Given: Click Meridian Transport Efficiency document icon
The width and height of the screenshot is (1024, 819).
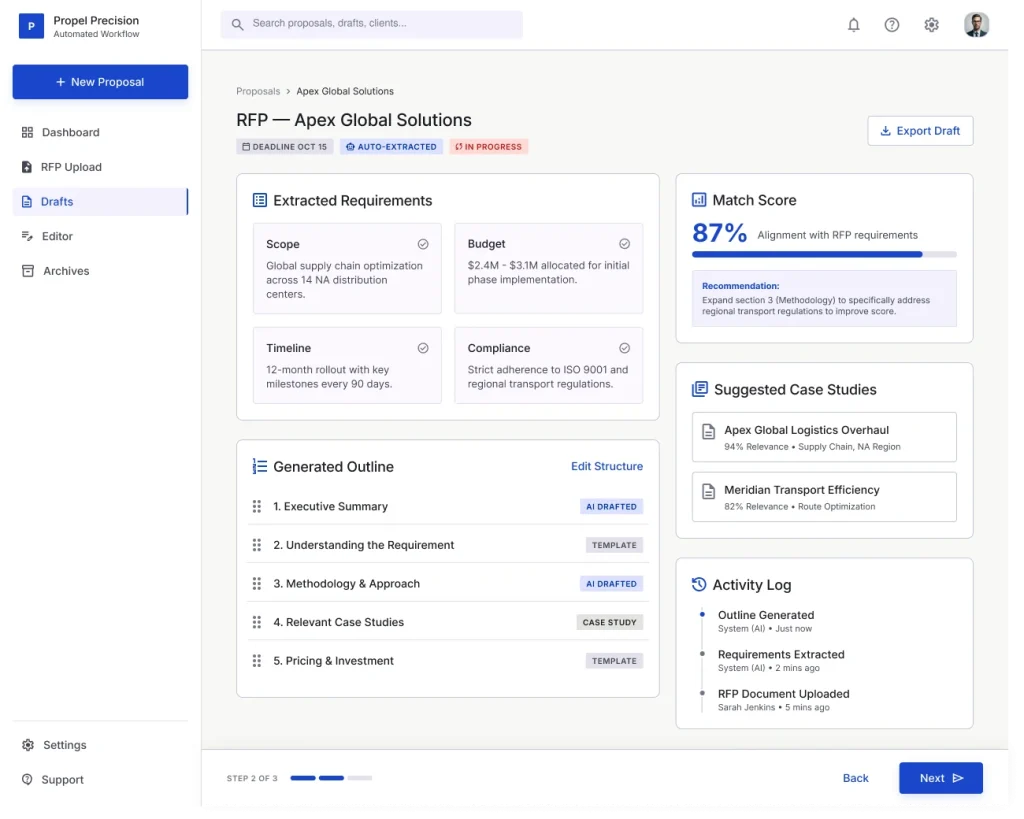Looking at the screenshot, I should point(709,491).
